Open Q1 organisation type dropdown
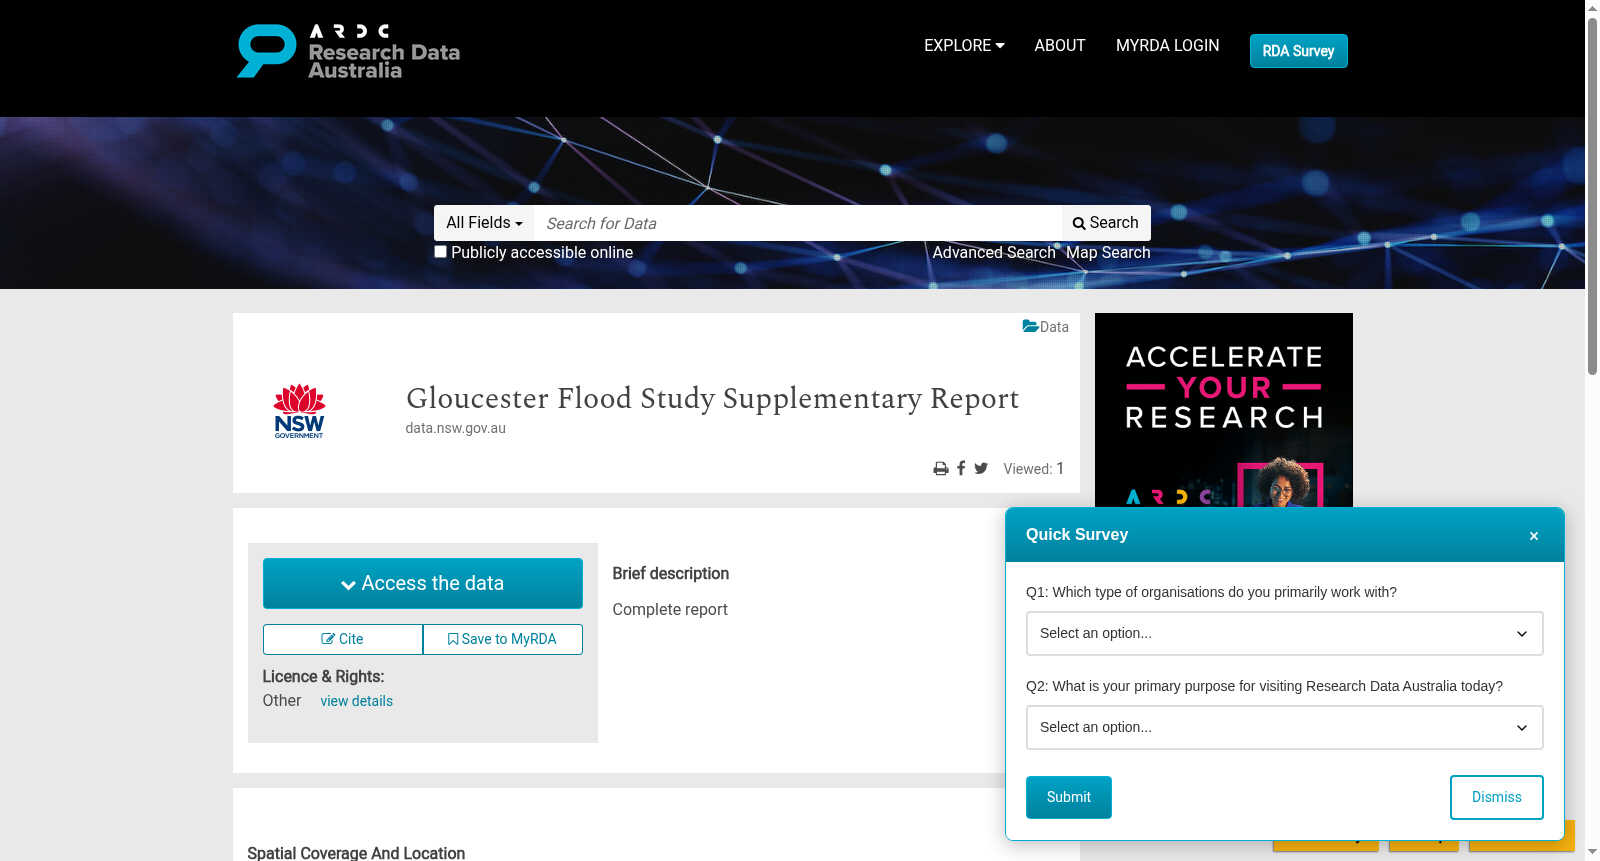 1284,633
